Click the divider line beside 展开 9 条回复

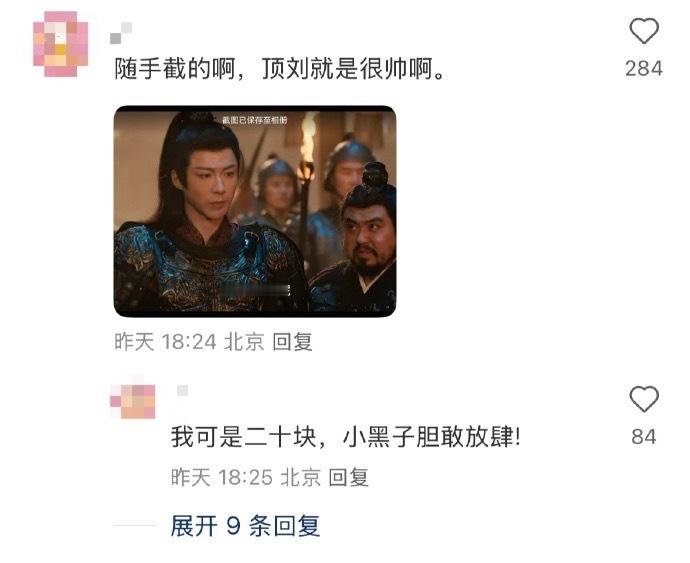[134, 525]
